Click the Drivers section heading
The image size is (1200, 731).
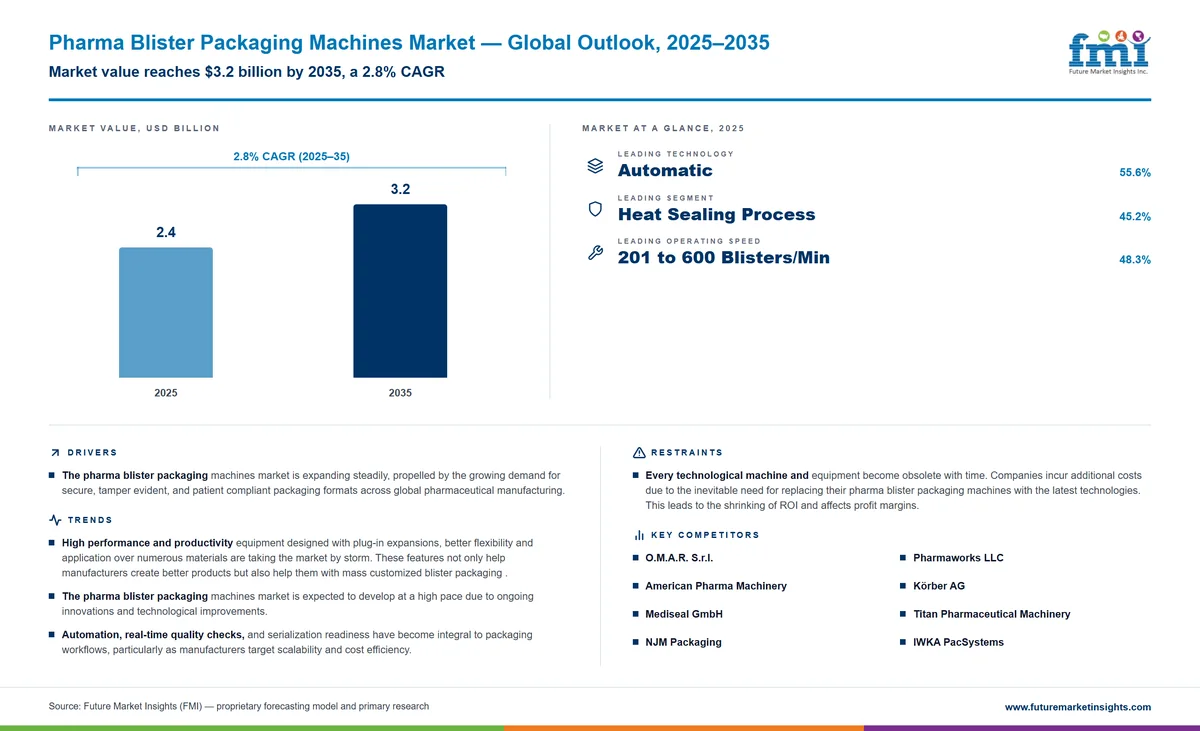(x=92, y=453)
